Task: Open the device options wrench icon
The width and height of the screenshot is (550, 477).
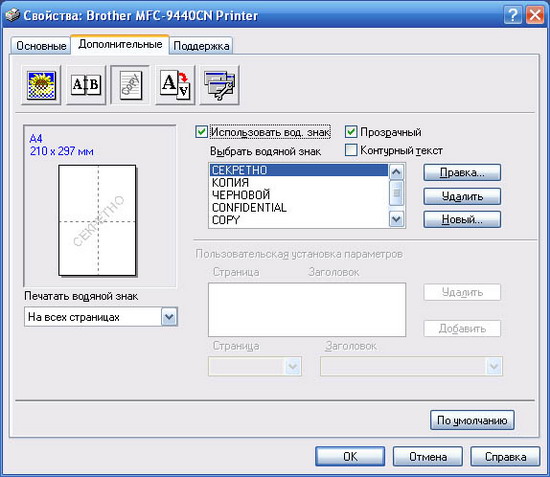Action: tap(220, 85)
